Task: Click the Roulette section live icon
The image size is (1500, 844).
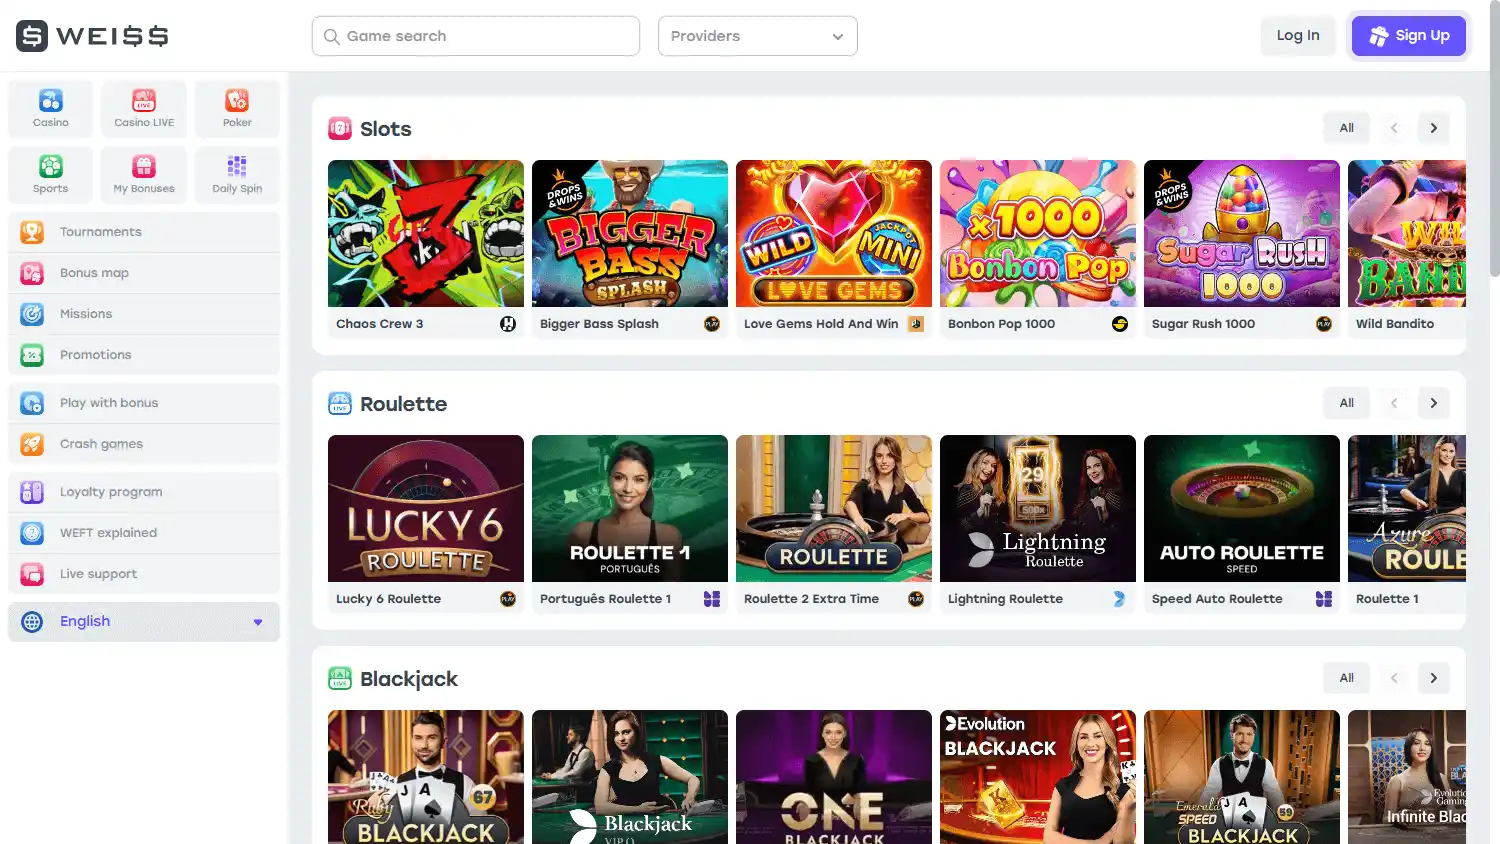Action: (x=340, y=403)
